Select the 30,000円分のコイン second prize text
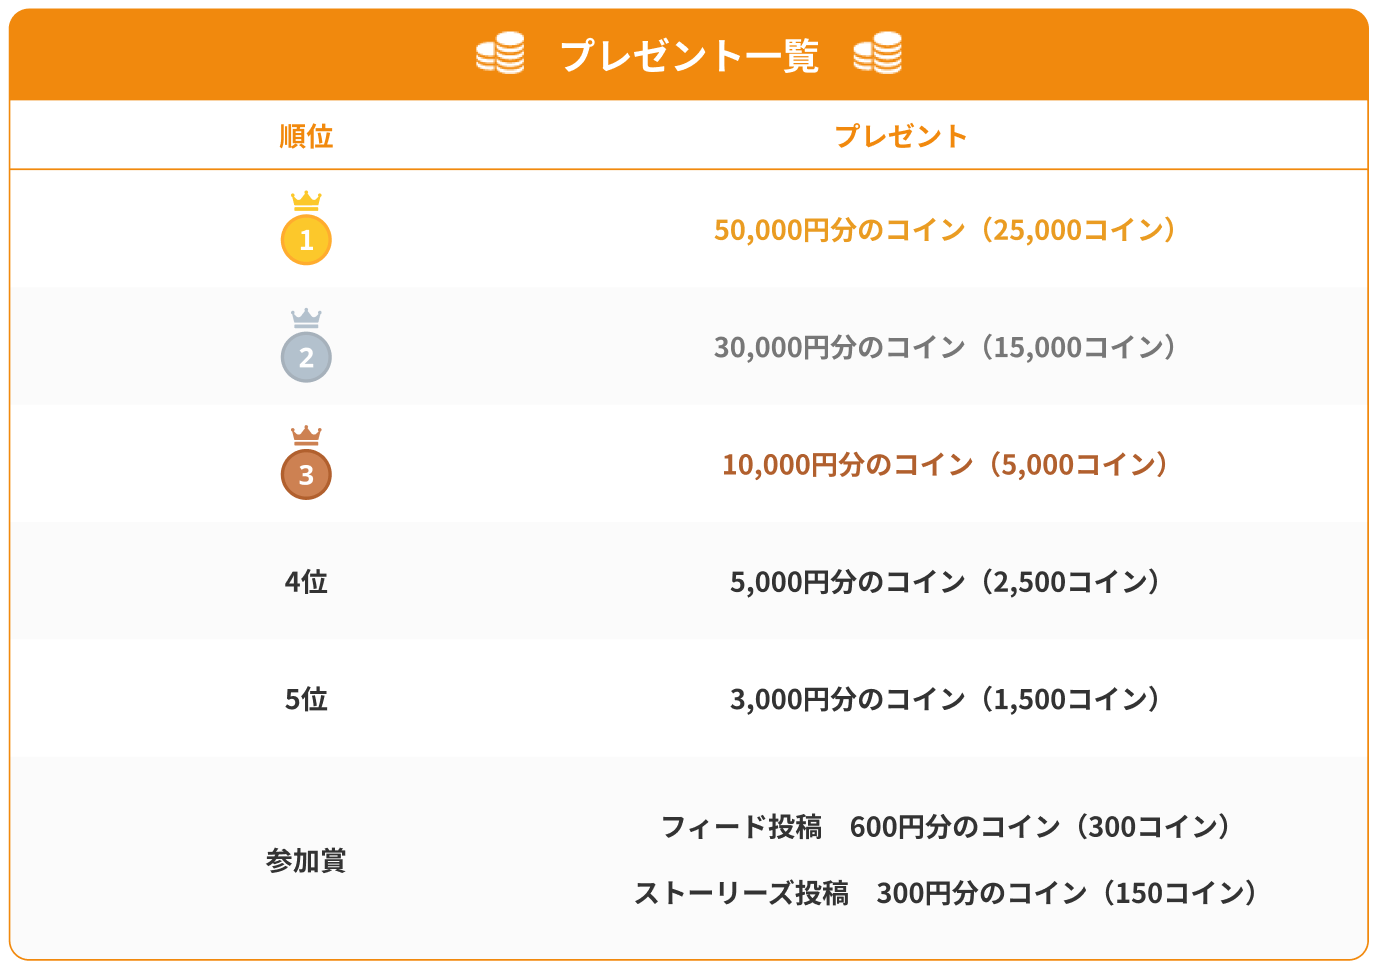 tap(944, 347)
